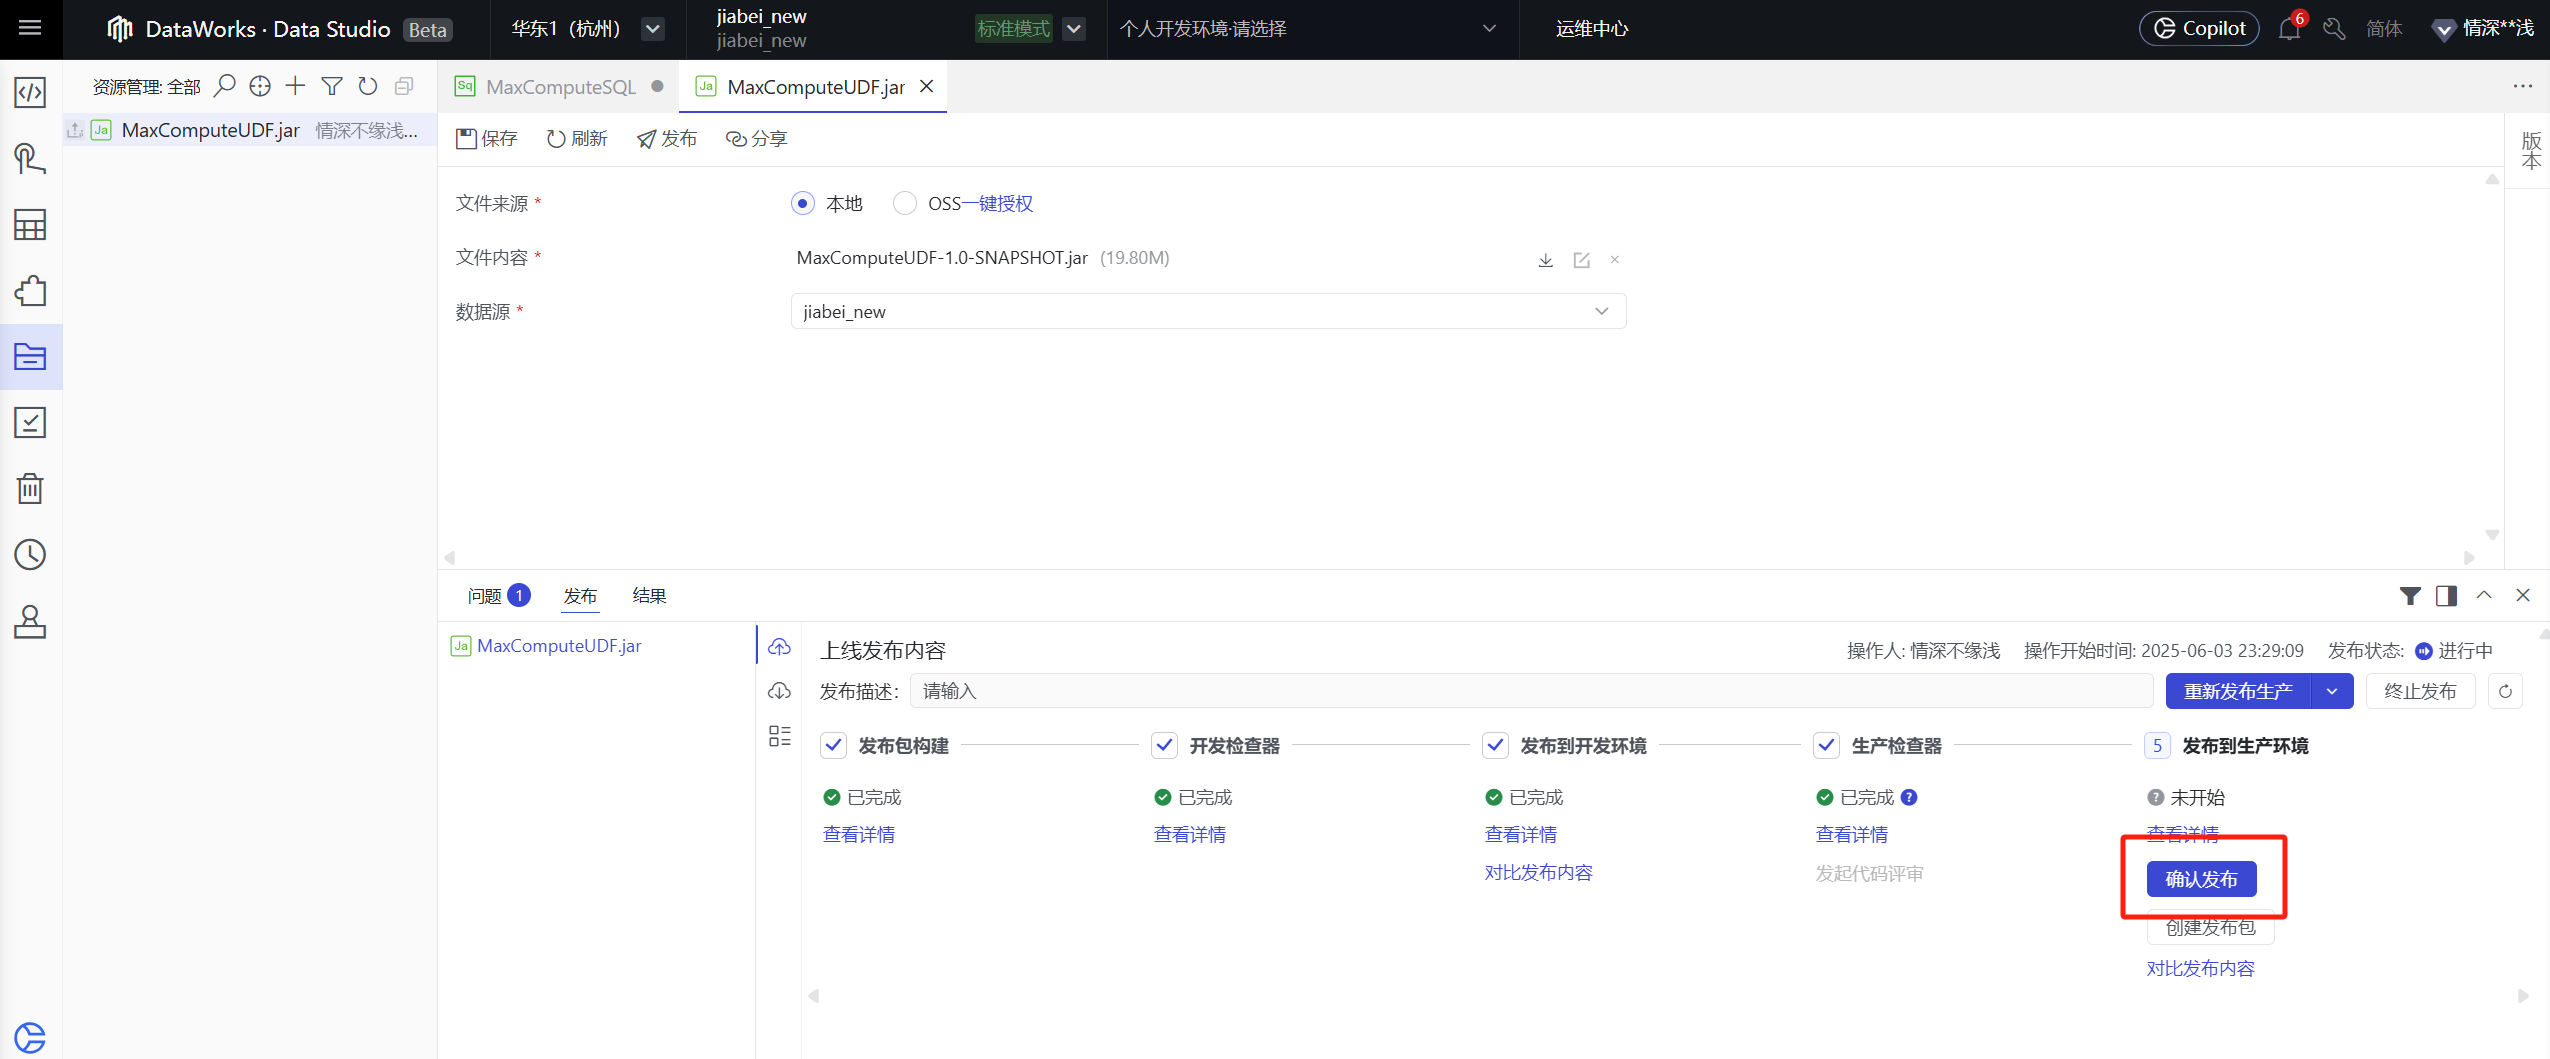Viewport: 2550px width, 1059px height.
Task: Open Copilot icon at sidebar bottom
Action: tap(30, 1037)
